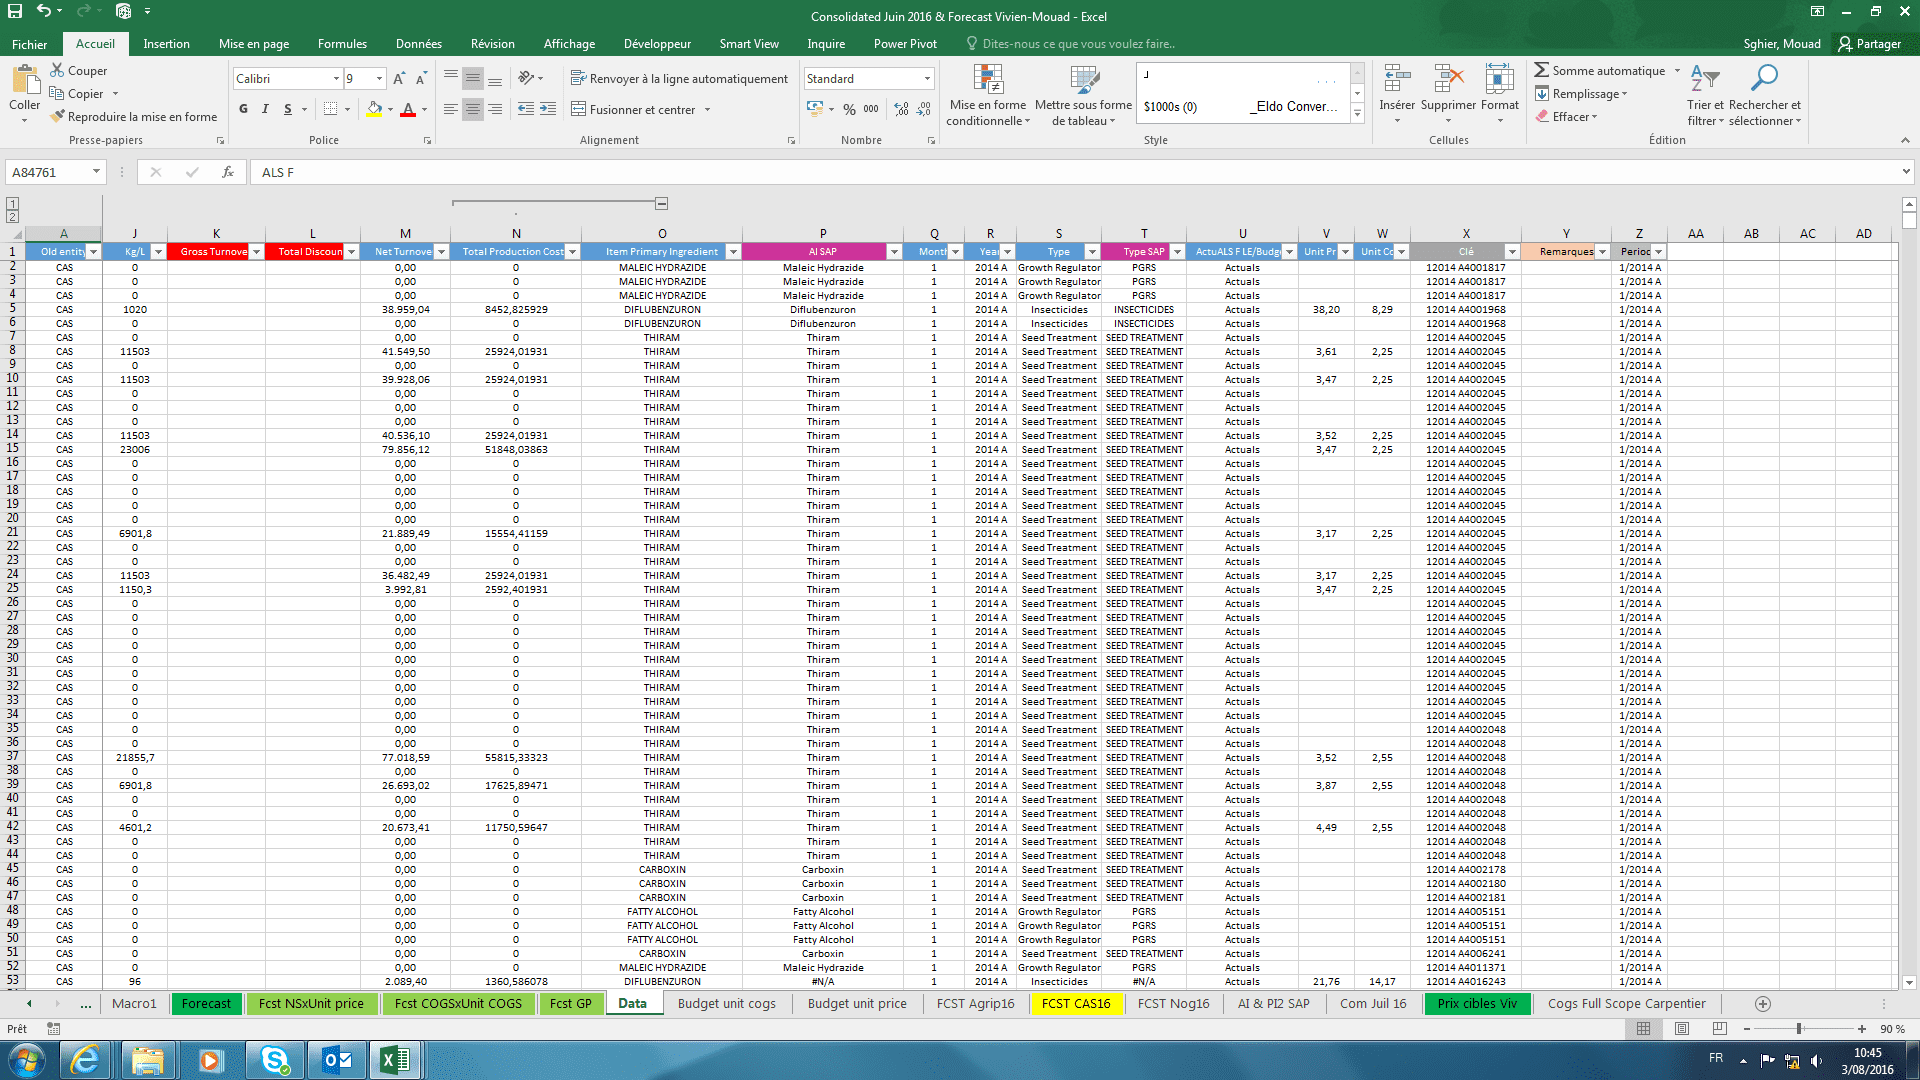Click the insert function fx icon
1920x1080 pixels.
(x=228, y=172)
